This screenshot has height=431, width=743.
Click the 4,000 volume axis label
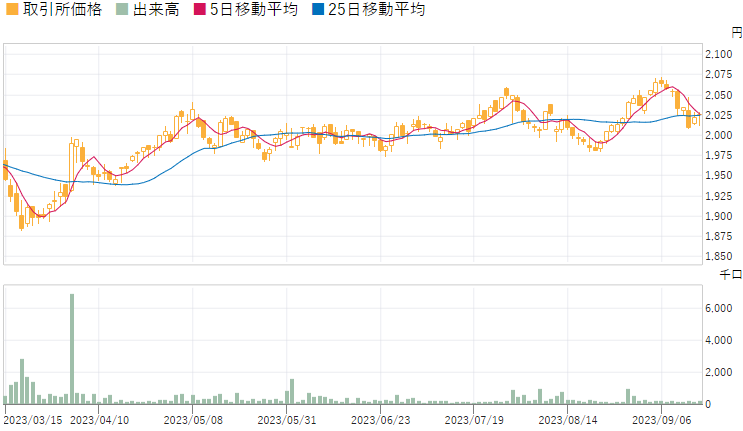pos(719,341)
